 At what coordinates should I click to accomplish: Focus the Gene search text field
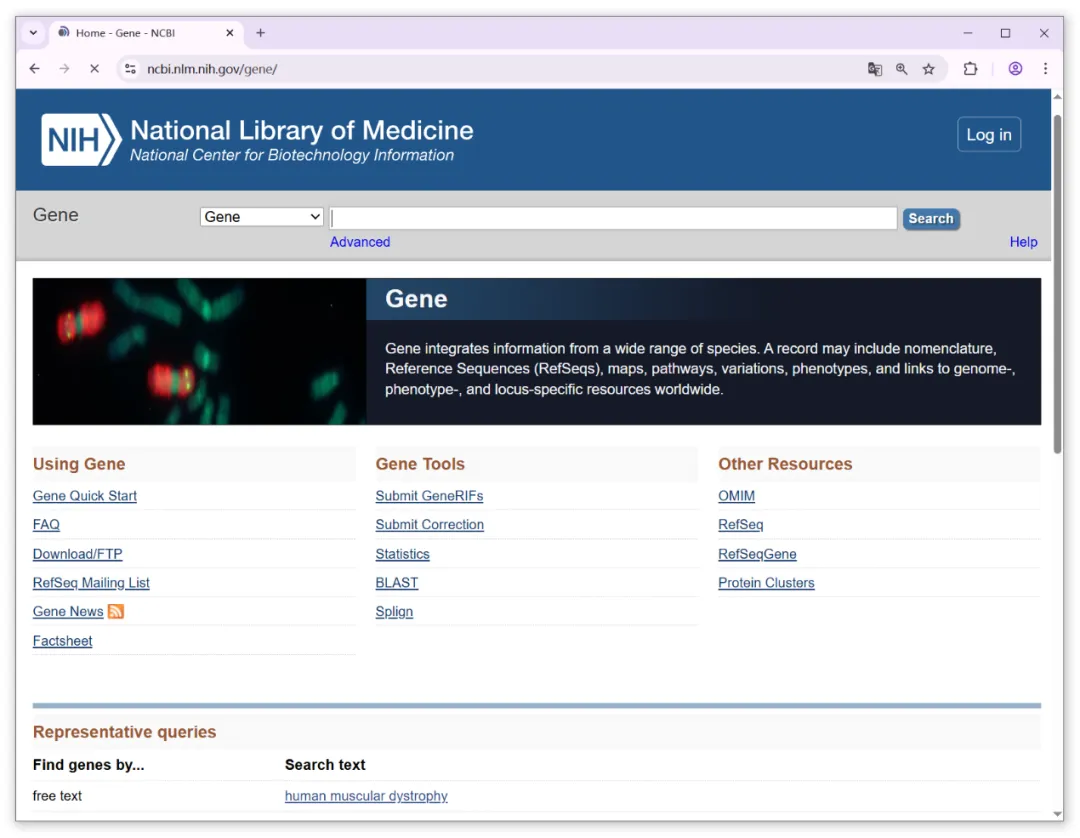(613, 218)
